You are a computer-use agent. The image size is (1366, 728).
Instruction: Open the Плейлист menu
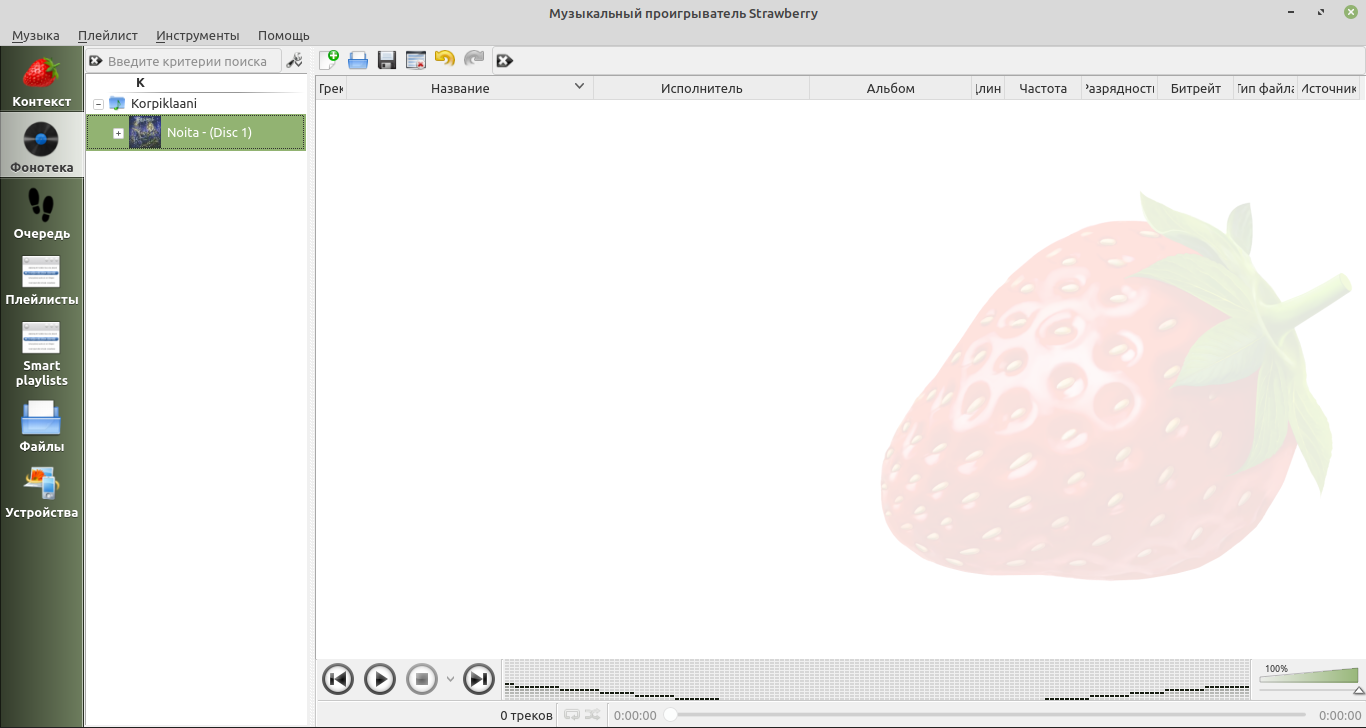click(108, 35)
